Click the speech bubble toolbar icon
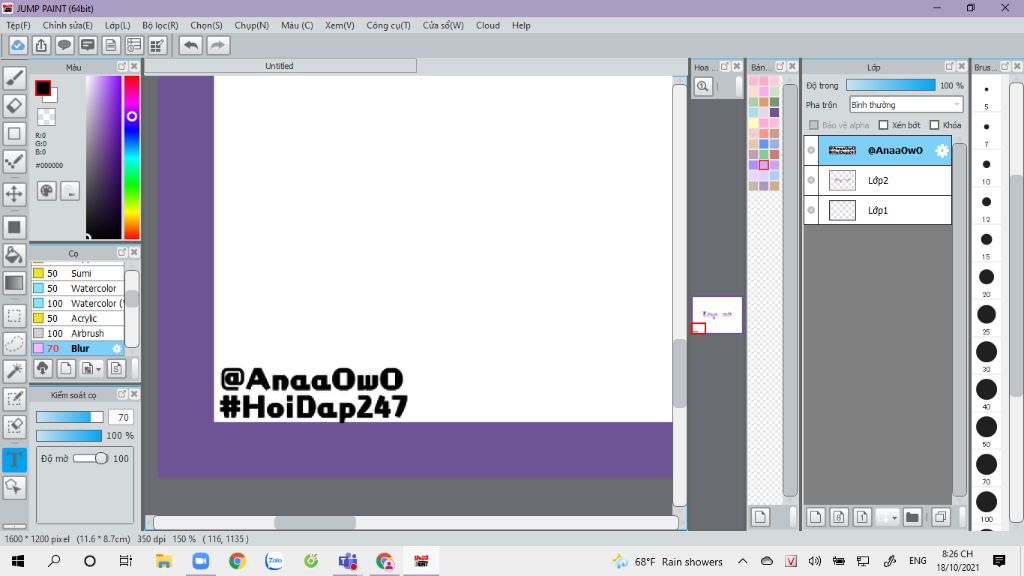Image resolution: width=1024 pixels, height=576 pixels. pos(64,45)
